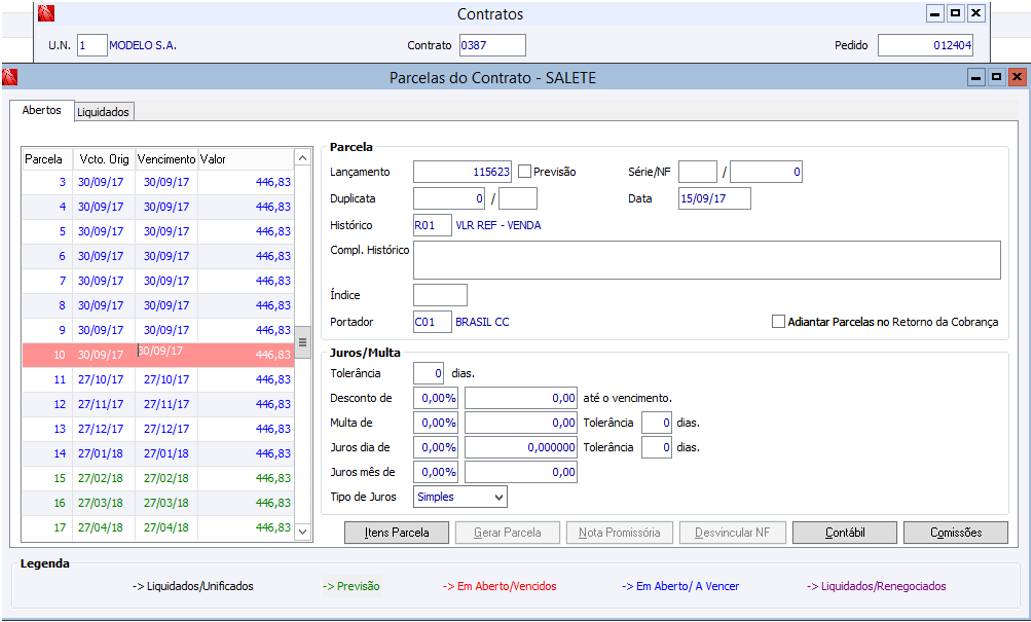Image resolution: width=1031 pixels, height=622 pixels.
Task: Switch to the Liquidados tab
Action: 104,112
